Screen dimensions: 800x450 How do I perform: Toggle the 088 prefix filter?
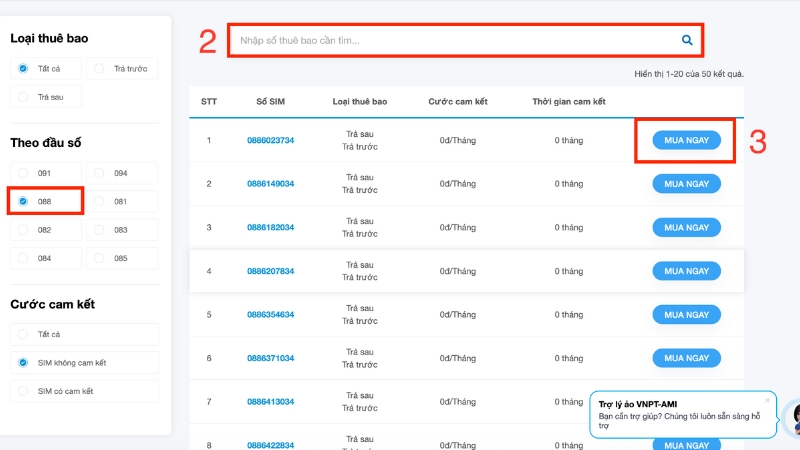(23, 201)
